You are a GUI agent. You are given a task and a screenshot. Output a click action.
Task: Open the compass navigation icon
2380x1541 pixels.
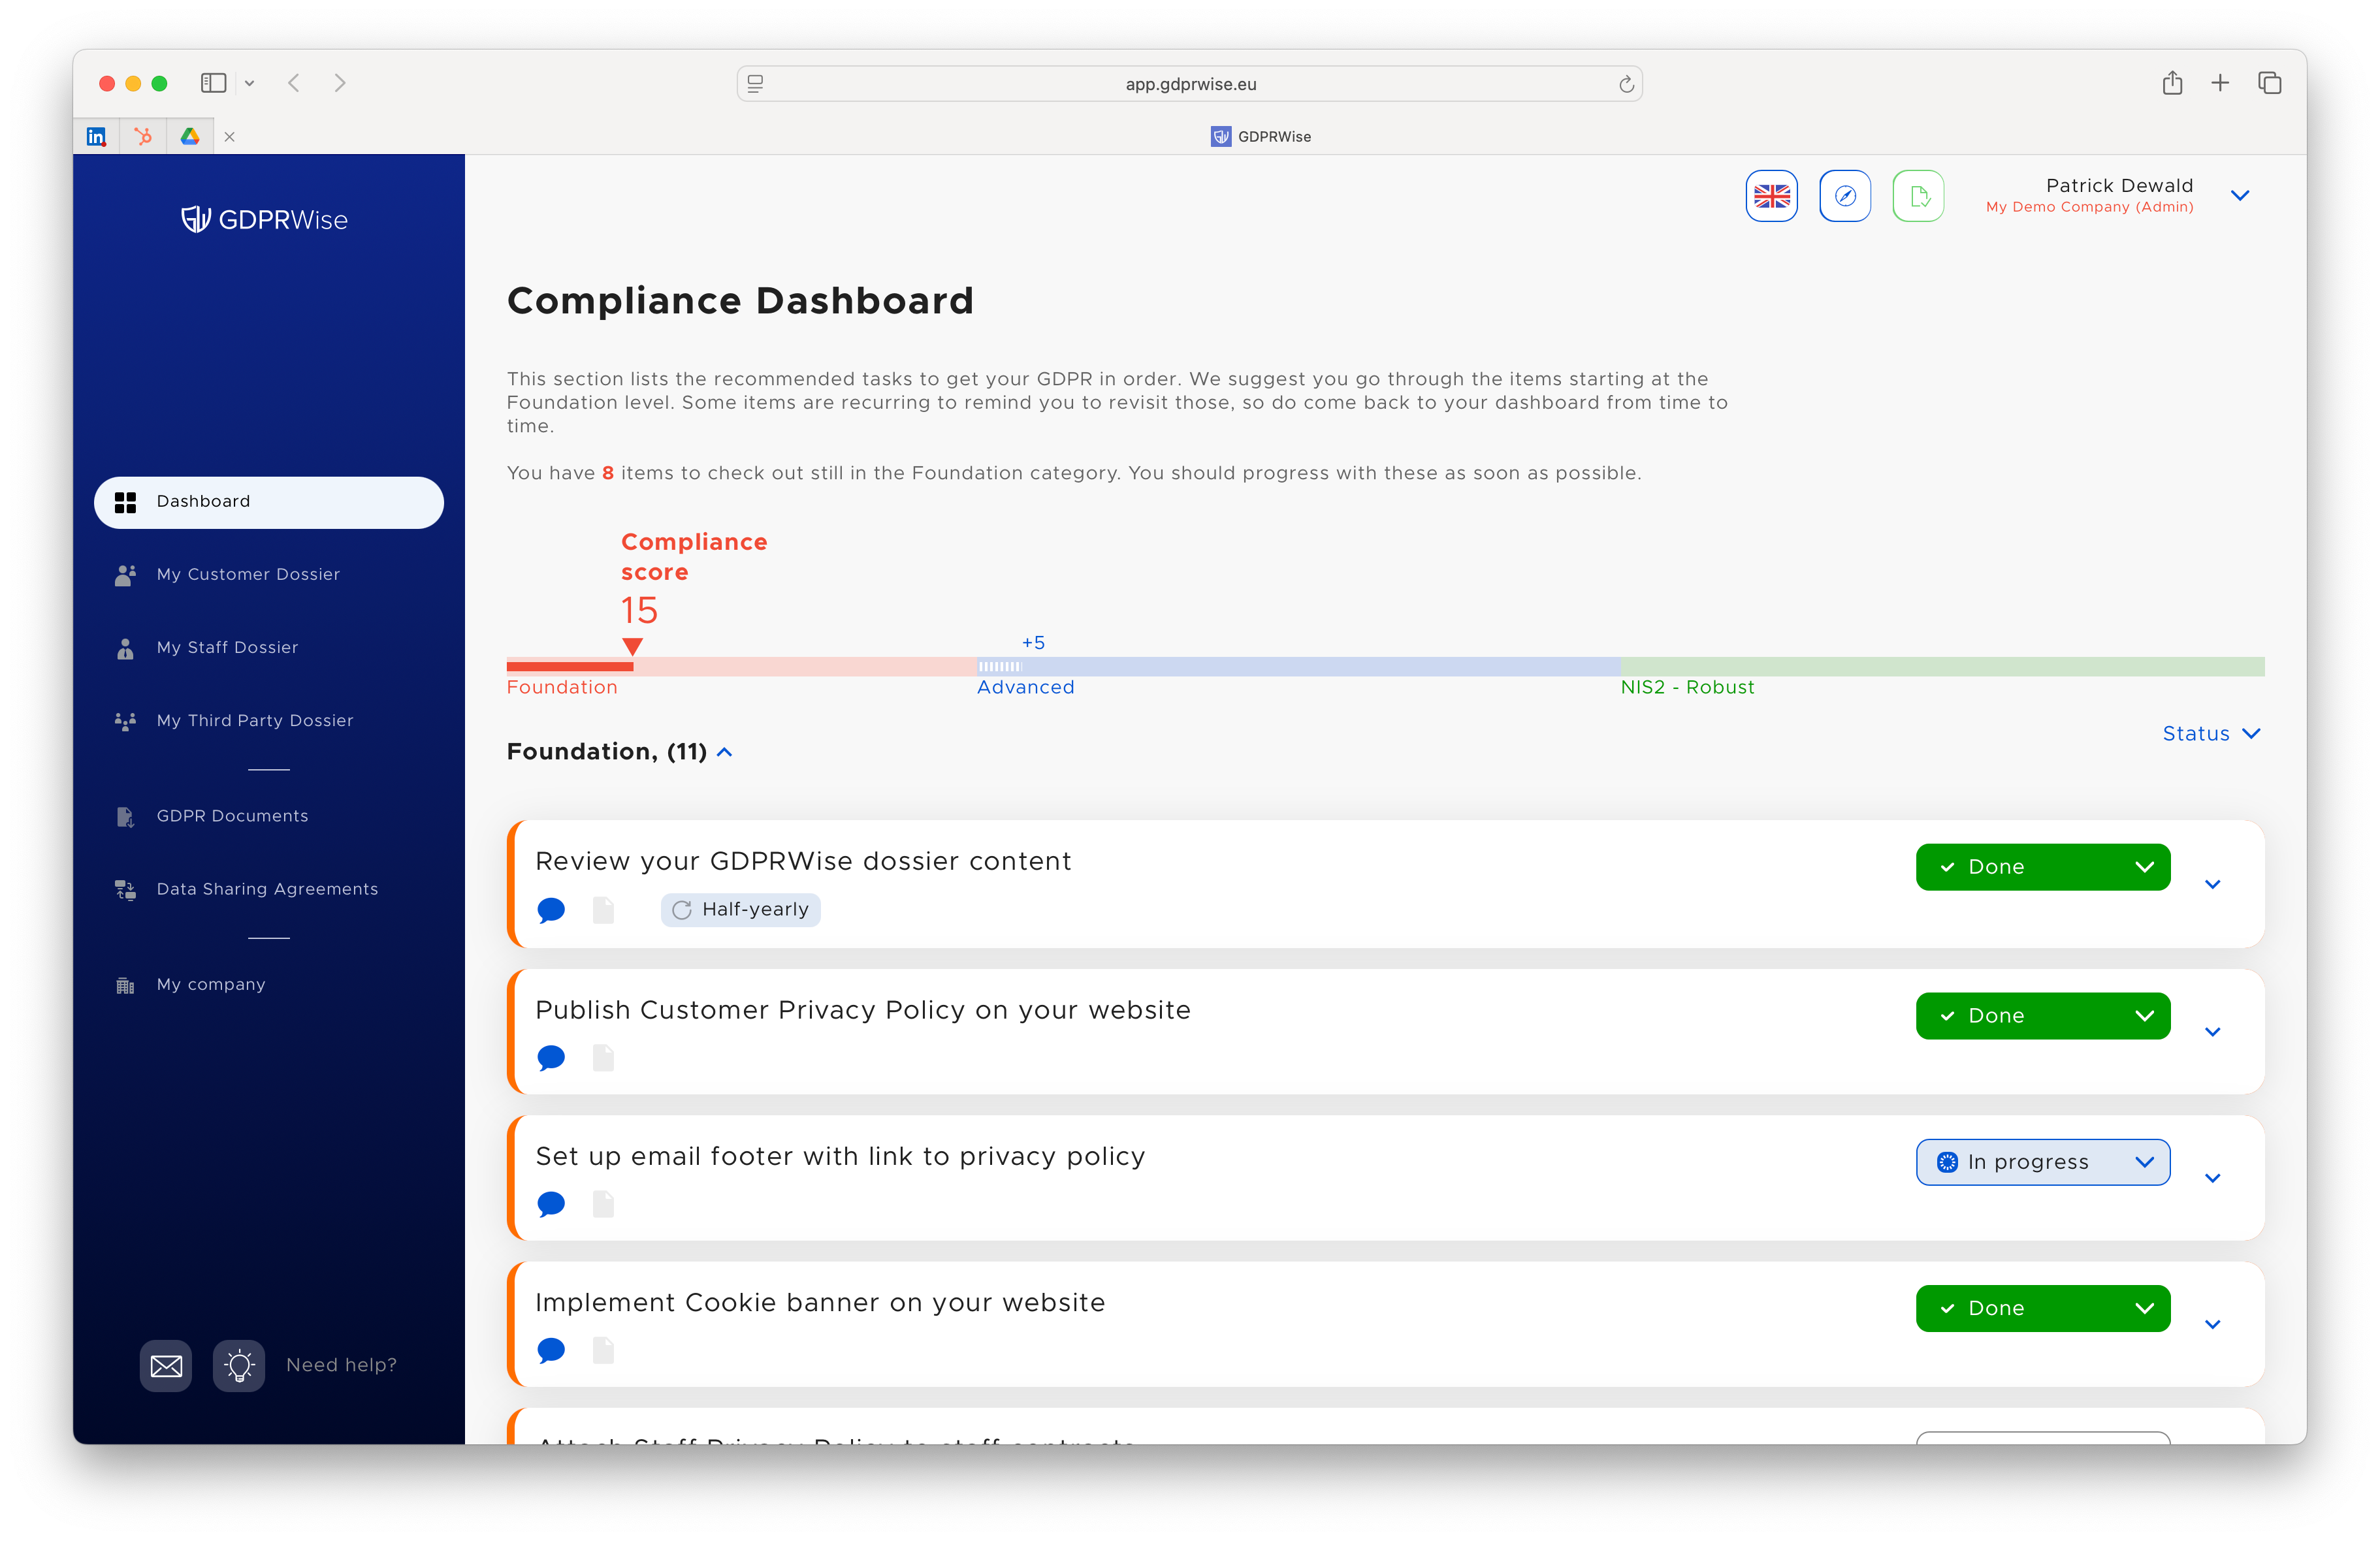point(1845,196)
